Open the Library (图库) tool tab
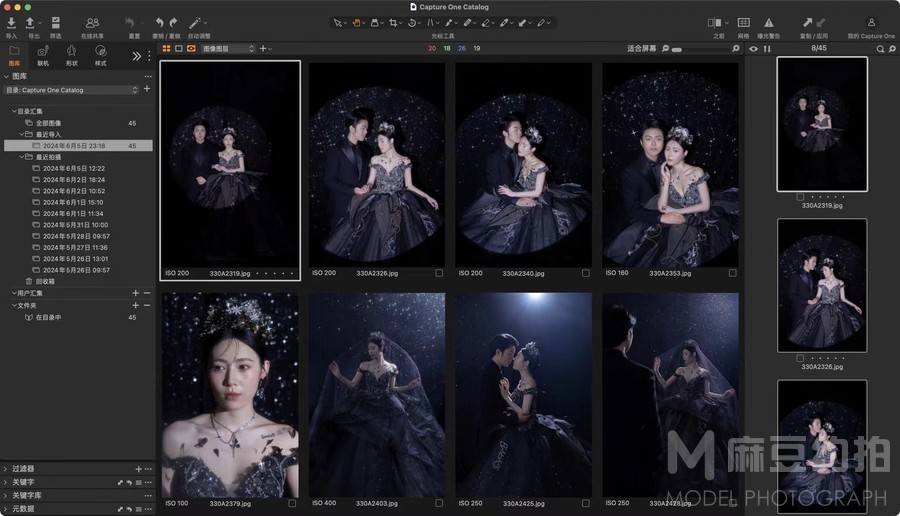The height and width of the screenshot is (516, 900). point(14,56)
